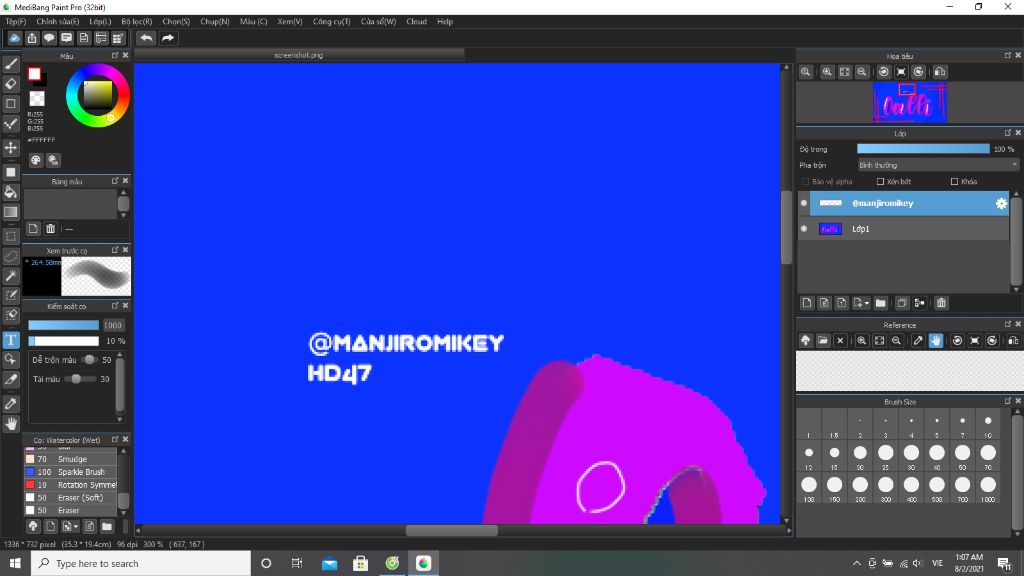Open the Cloud menu
This screenshot has width=1024, height=576.
click(x=416, y=22)
